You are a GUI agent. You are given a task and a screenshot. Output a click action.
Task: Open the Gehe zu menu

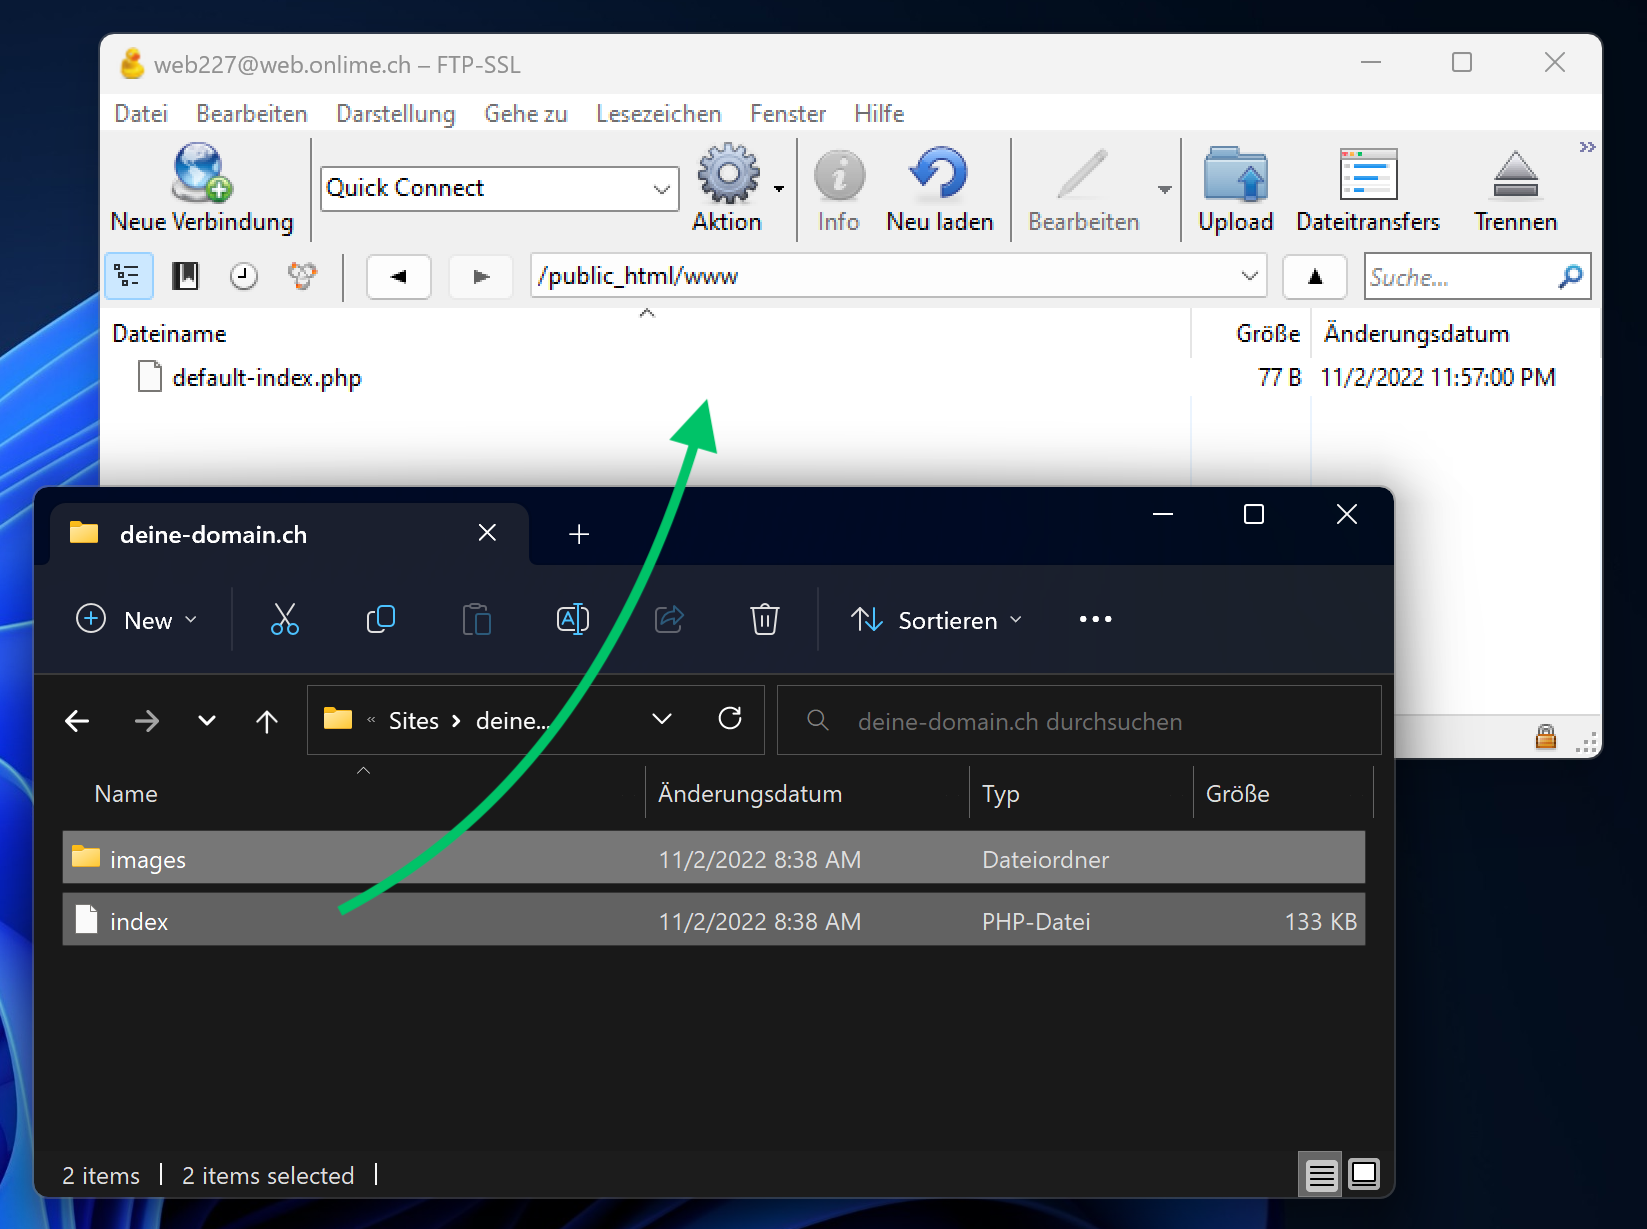click(x=526, y=114)
